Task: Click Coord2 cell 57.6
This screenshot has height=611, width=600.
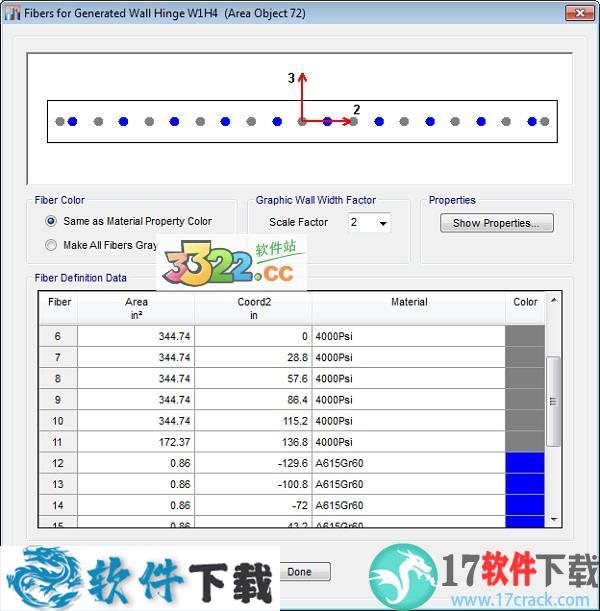Action: coord(254,378)
